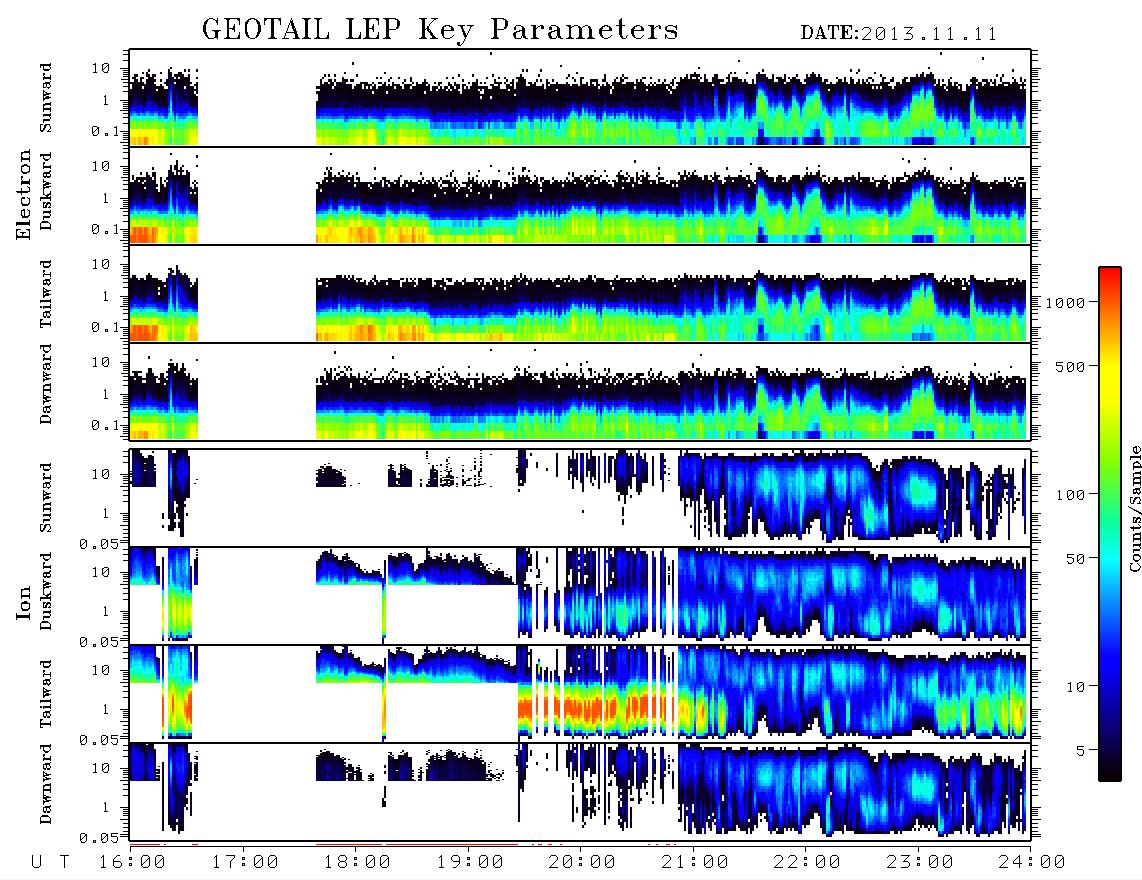Viewport: 1142px width, 880px height.
Task: Click the Electron Dawnward panel label
Action: pos(46,385)
